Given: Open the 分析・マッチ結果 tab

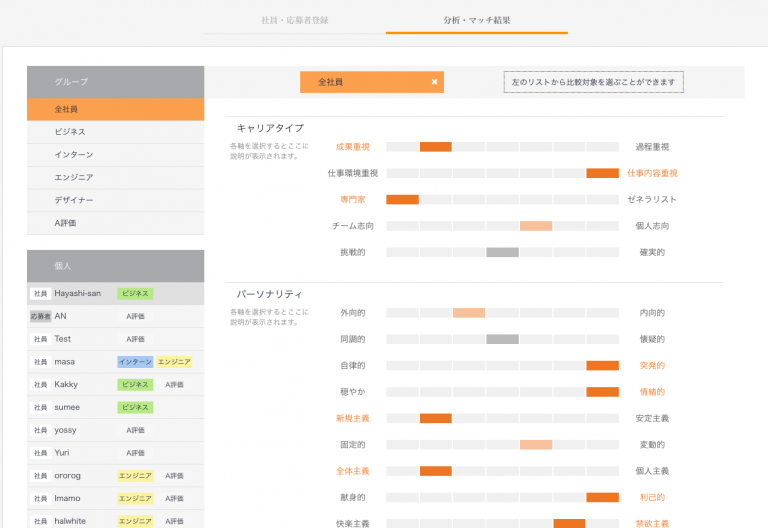Looking at the screenshot, I should [477, 21].
